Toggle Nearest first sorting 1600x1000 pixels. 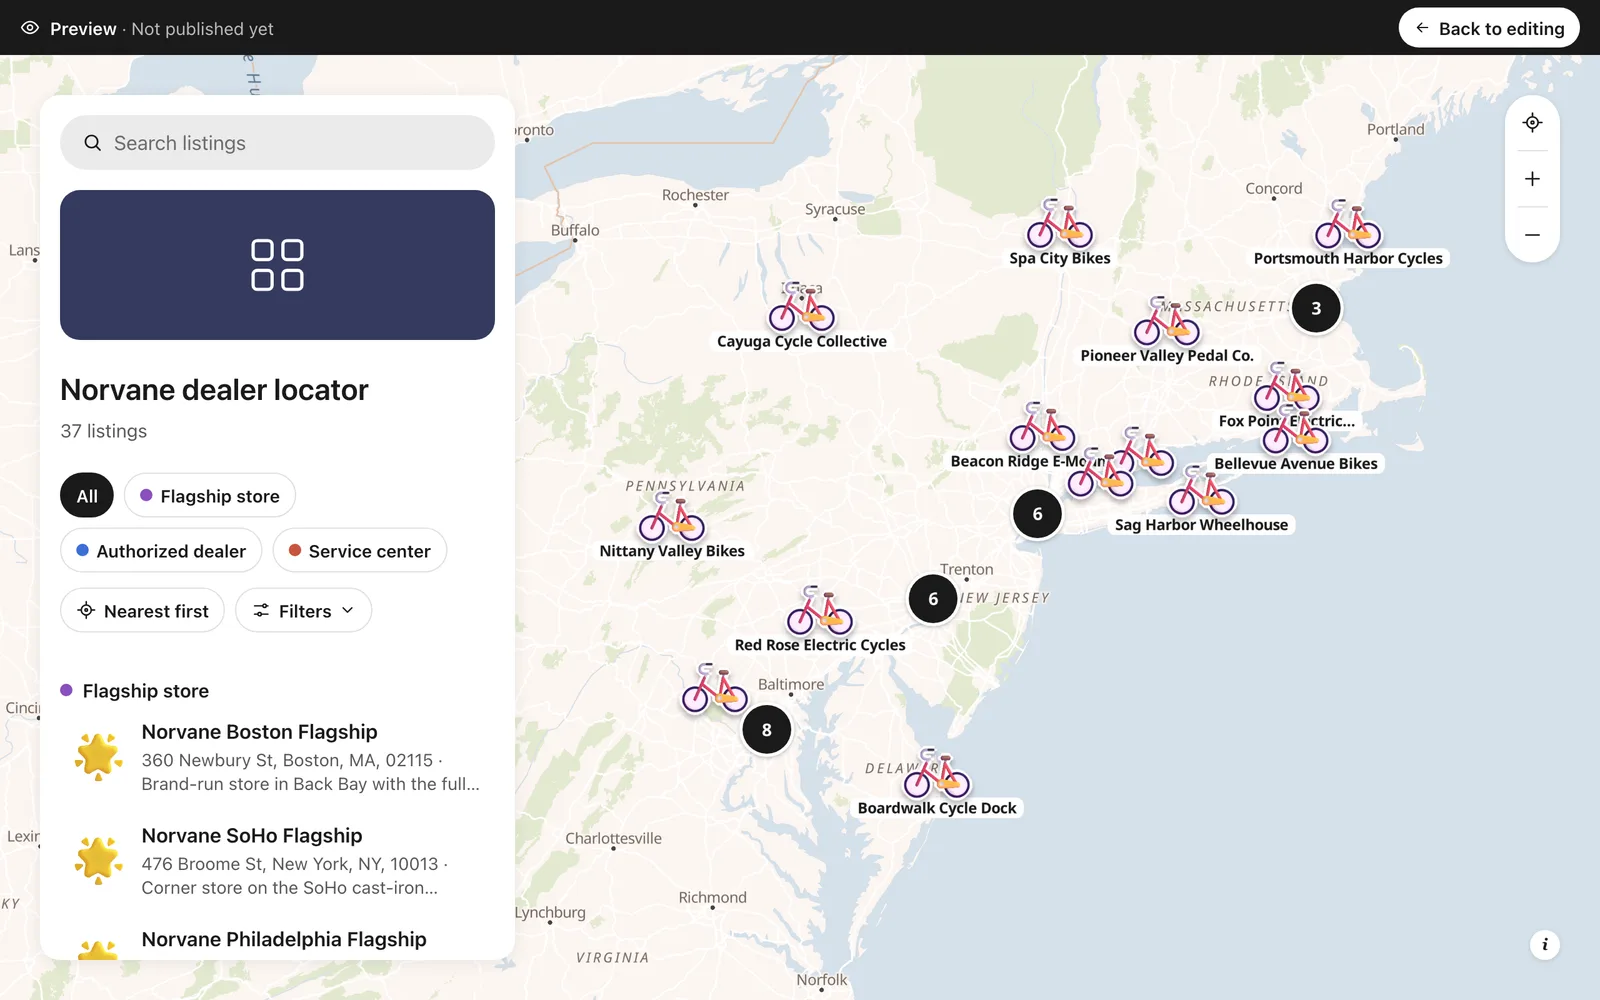point(143,611)
